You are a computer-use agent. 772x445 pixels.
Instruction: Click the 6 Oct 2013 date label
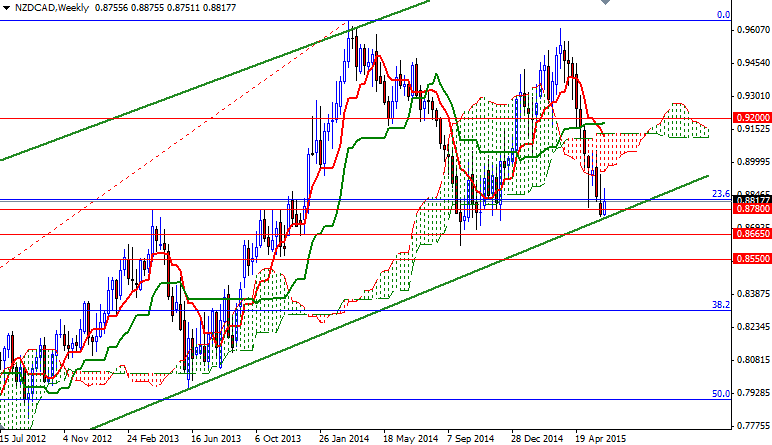[x=278, y=438]
